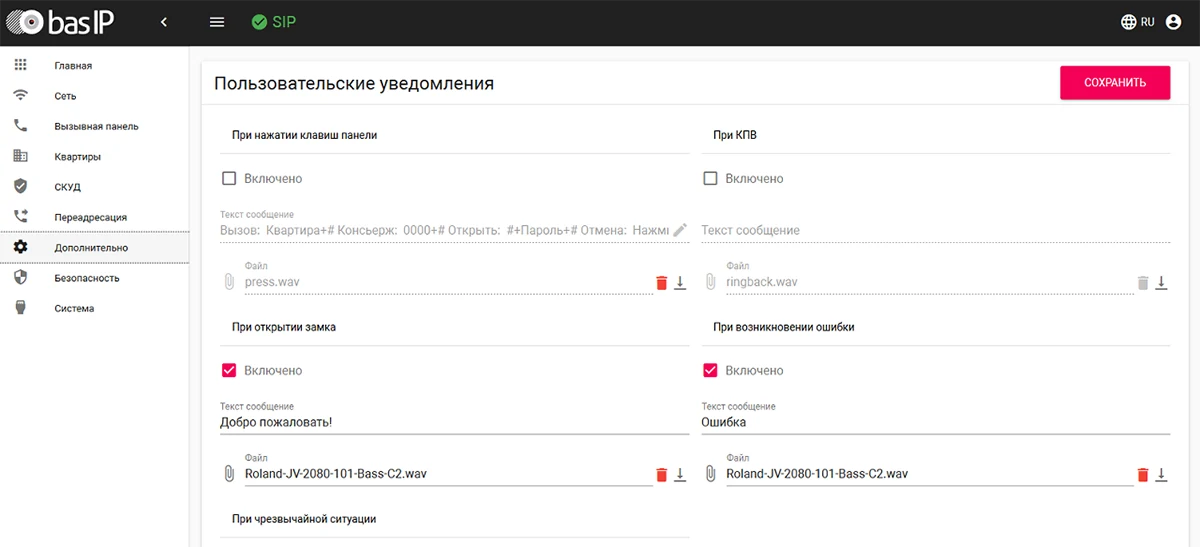Download the press.wav file
1200x547 pixels.
click(680, 283)
